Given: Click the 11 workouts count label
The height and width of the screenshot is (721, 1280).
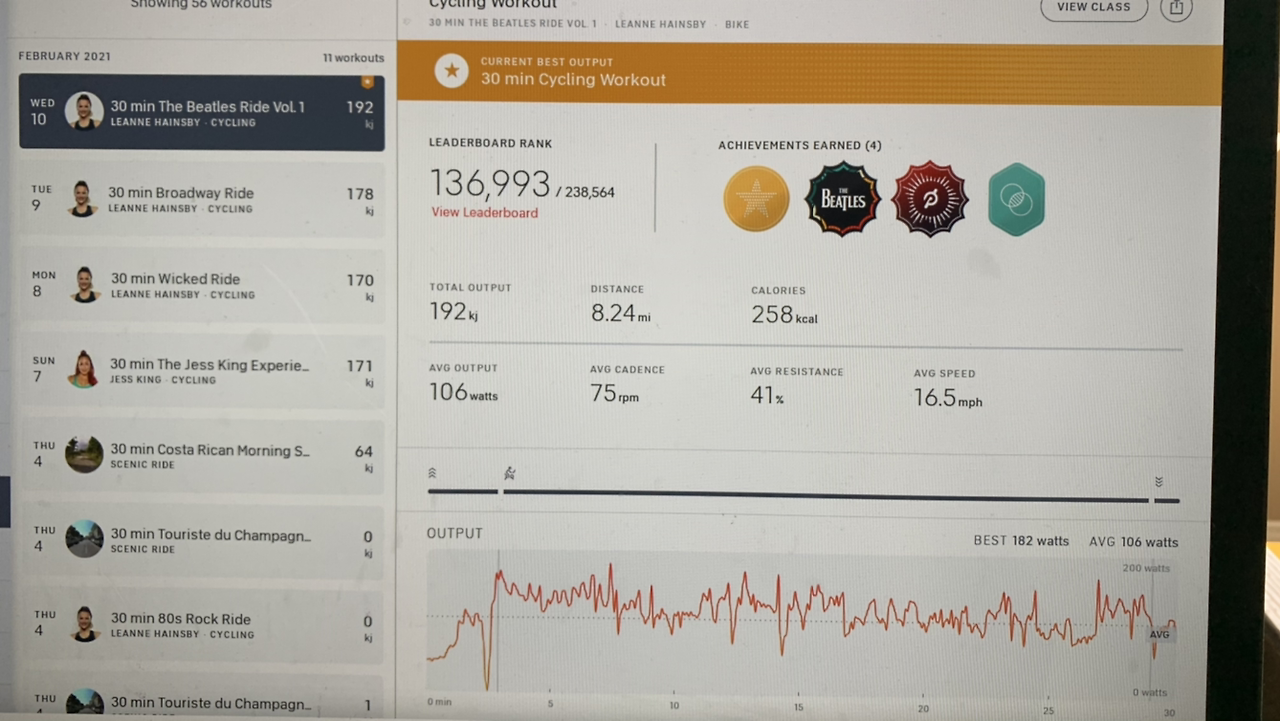Looking at the screenshot, I should (353, 58).
